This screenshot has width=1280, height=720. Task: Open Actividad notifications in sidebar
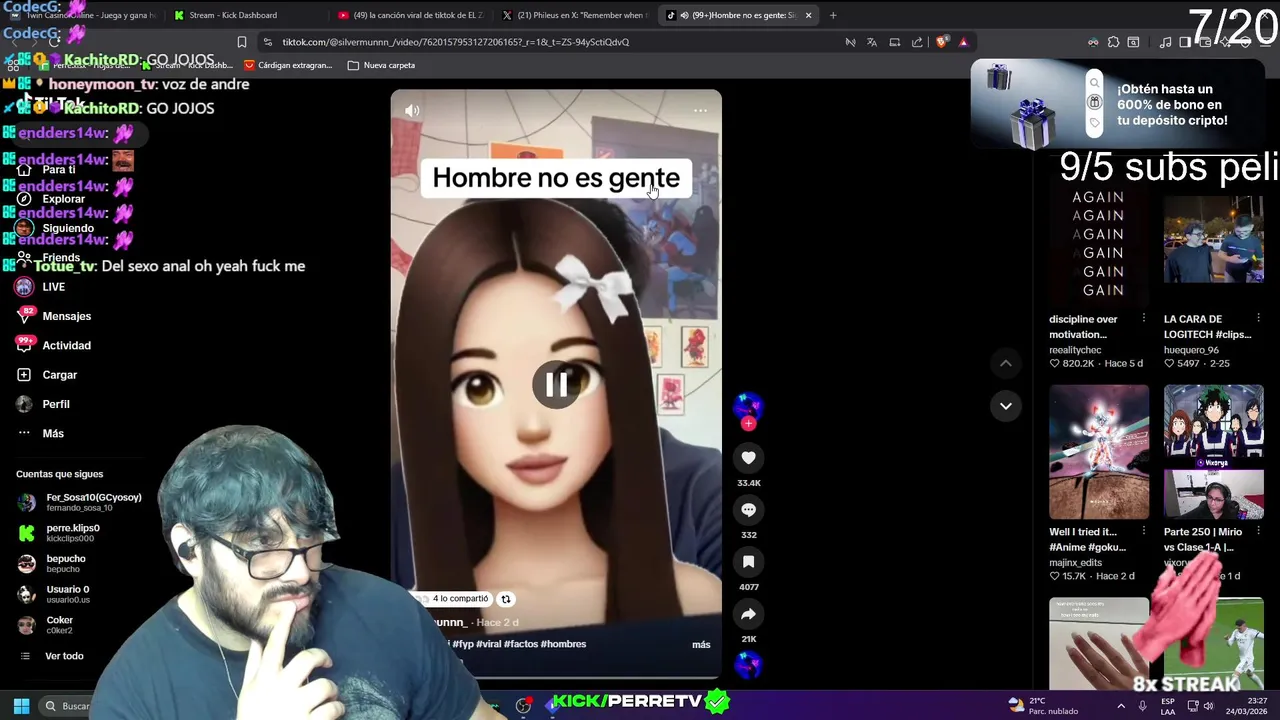[66, 345]
